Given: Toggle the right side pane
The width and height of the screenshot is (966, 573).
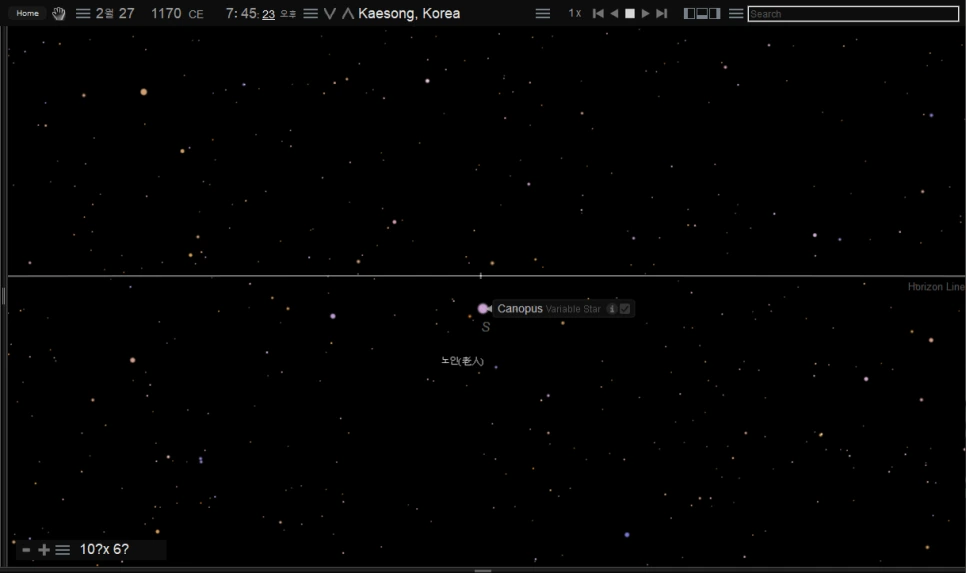Looking at the screenshot, I should [x=715, y=14].
